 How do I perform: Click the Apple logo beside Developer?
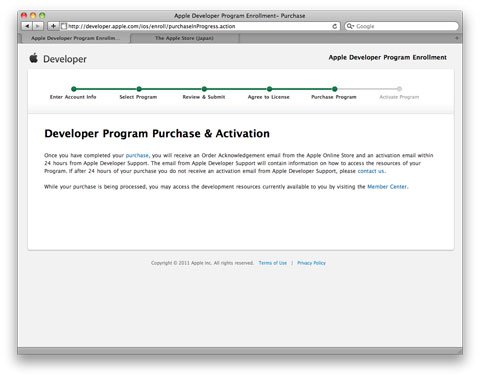pos(34,58)
